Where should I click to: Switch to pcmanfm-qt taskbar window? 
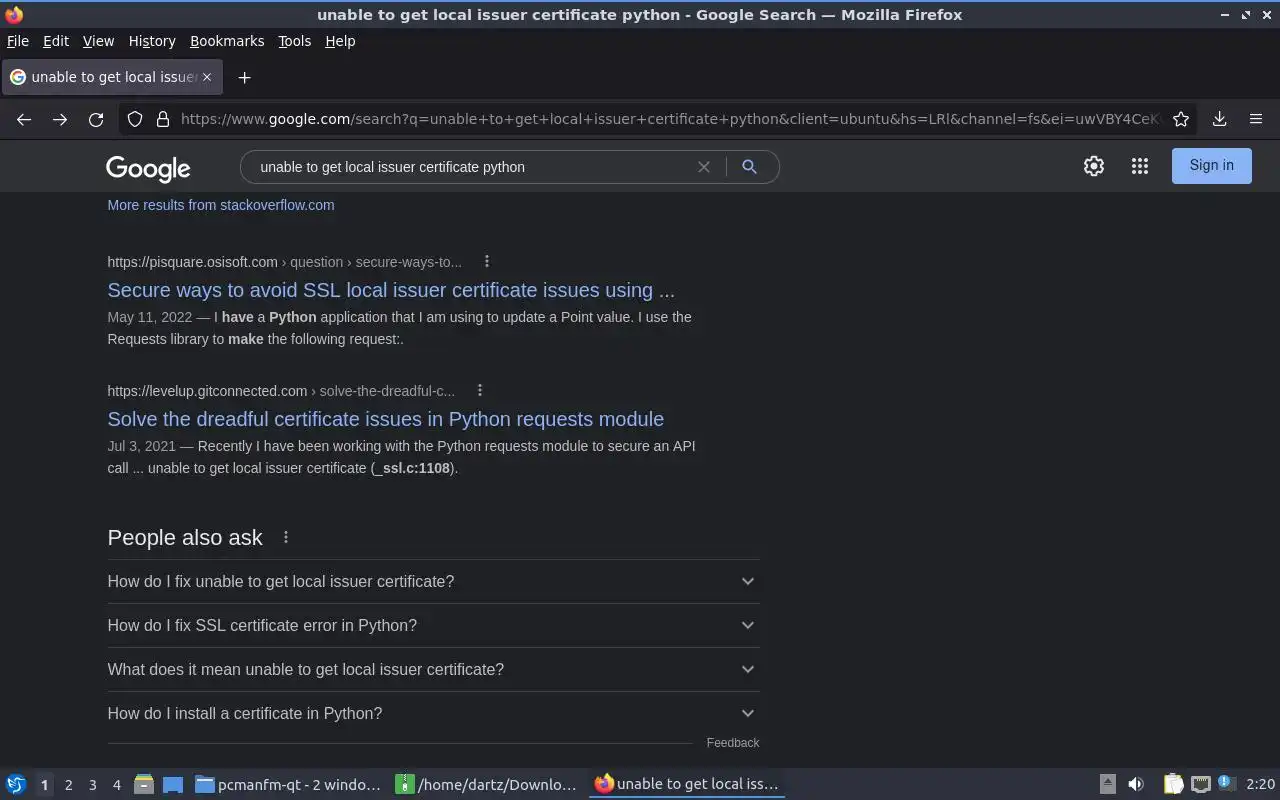tap(288, 785)
